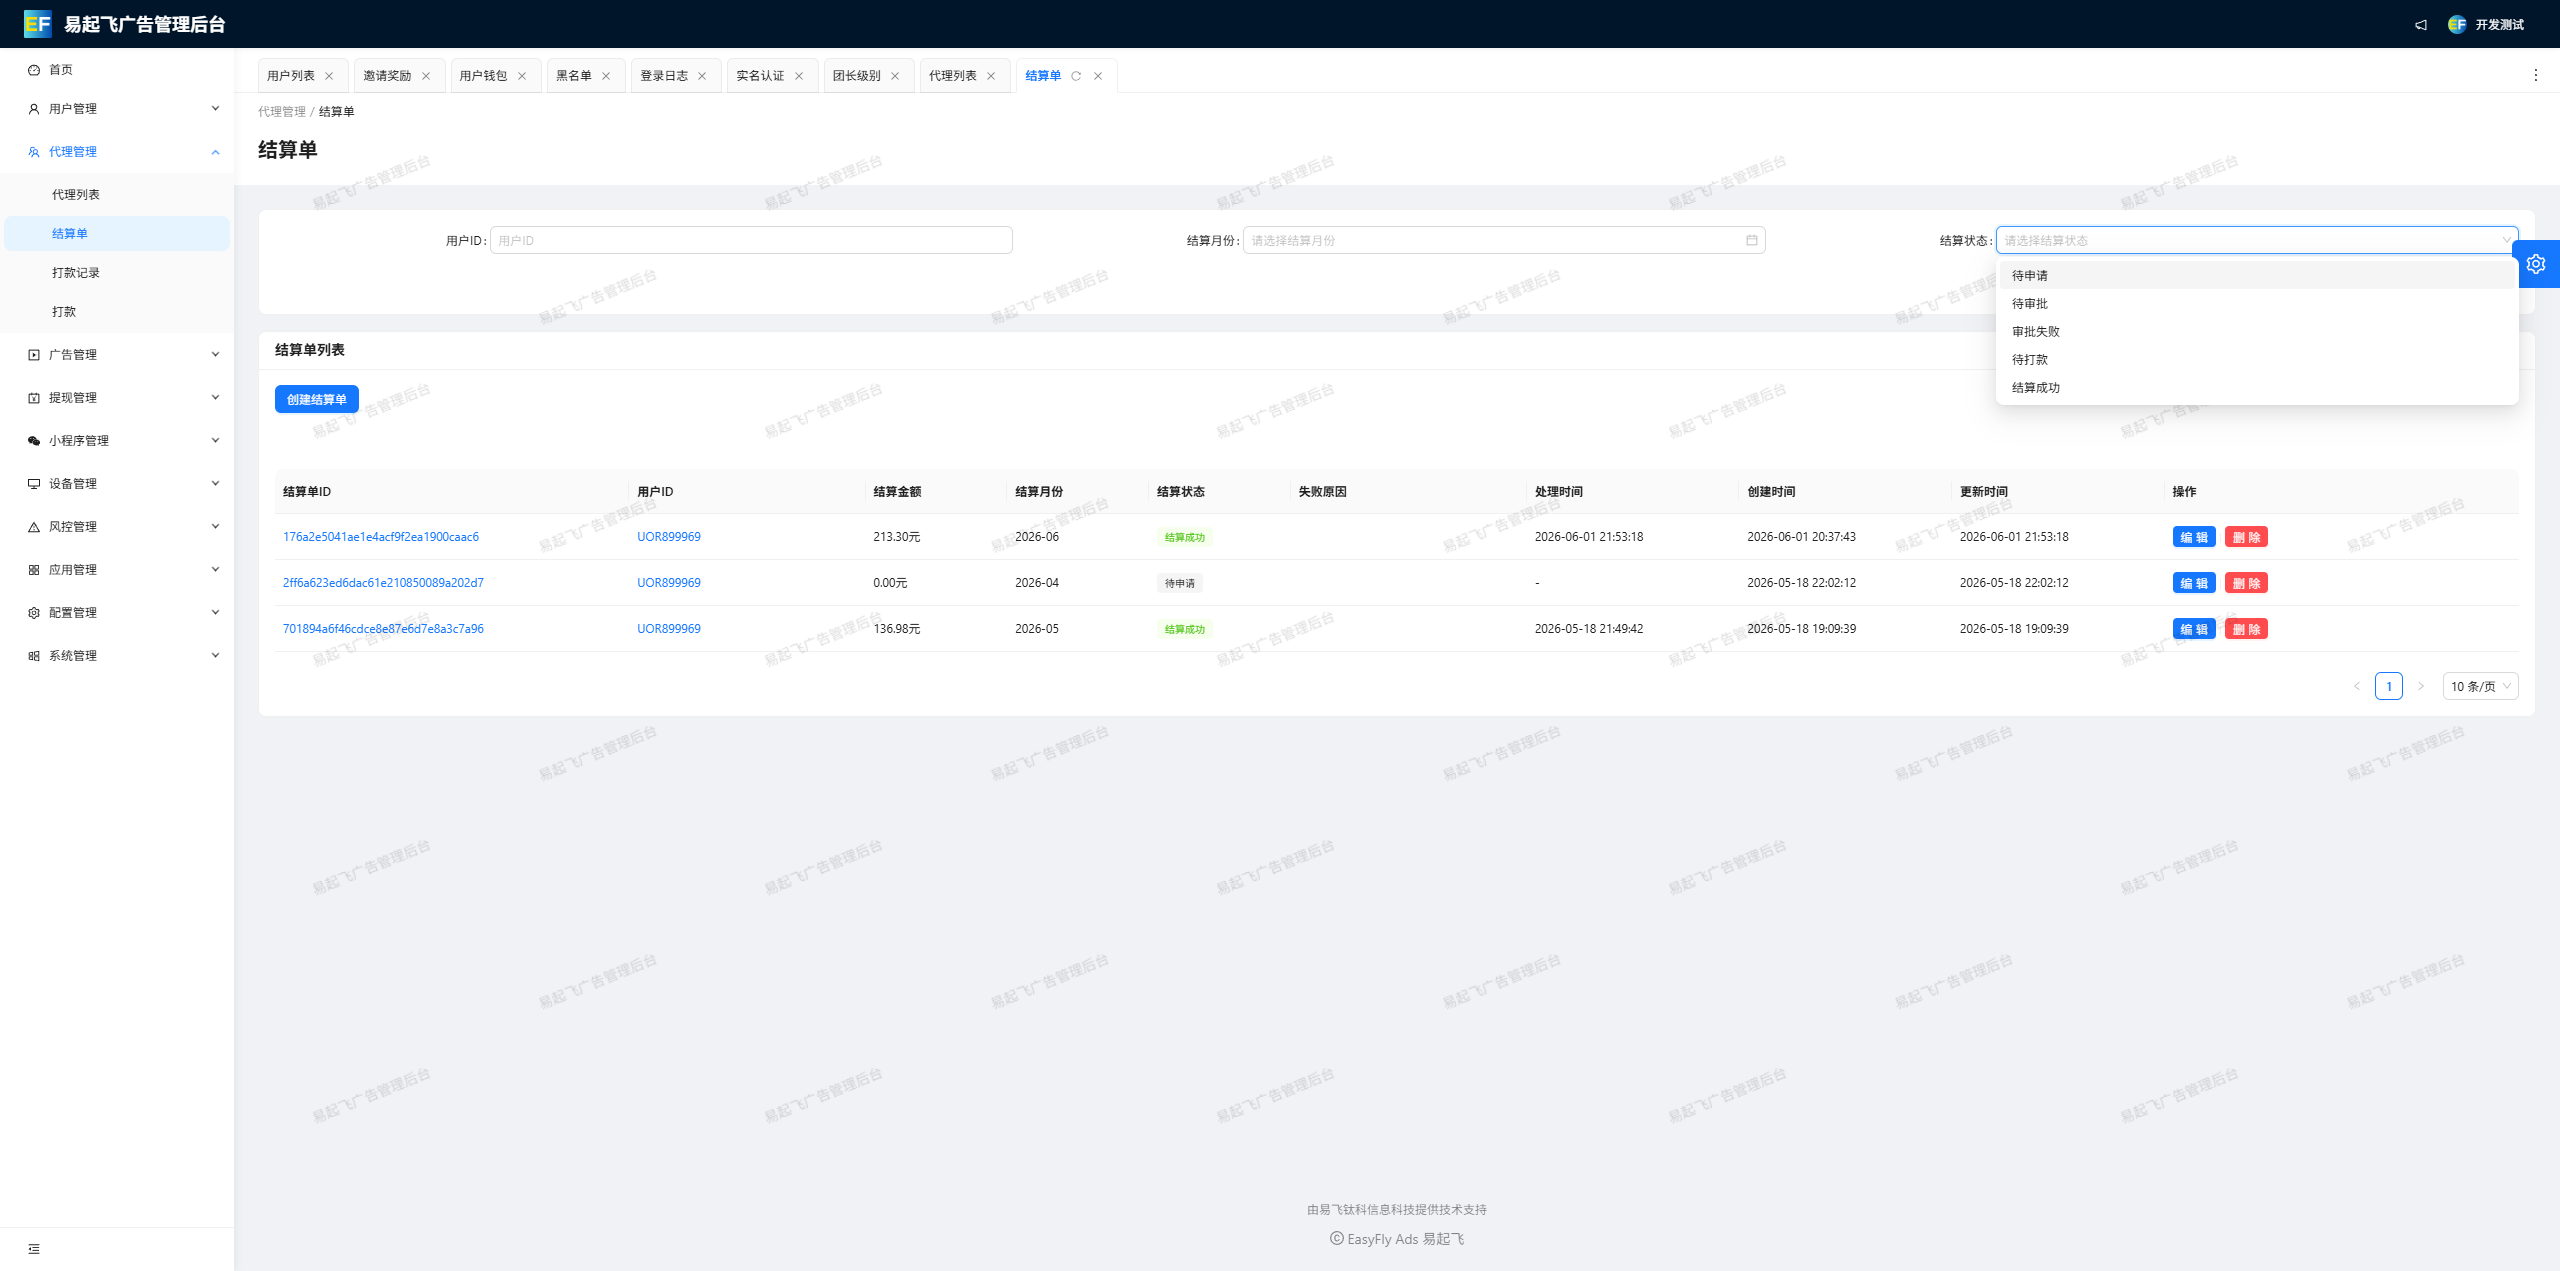Choose 待申请 from status dropdown
Viewport: 2560px width, 1271px height.
click(2257, 276)
